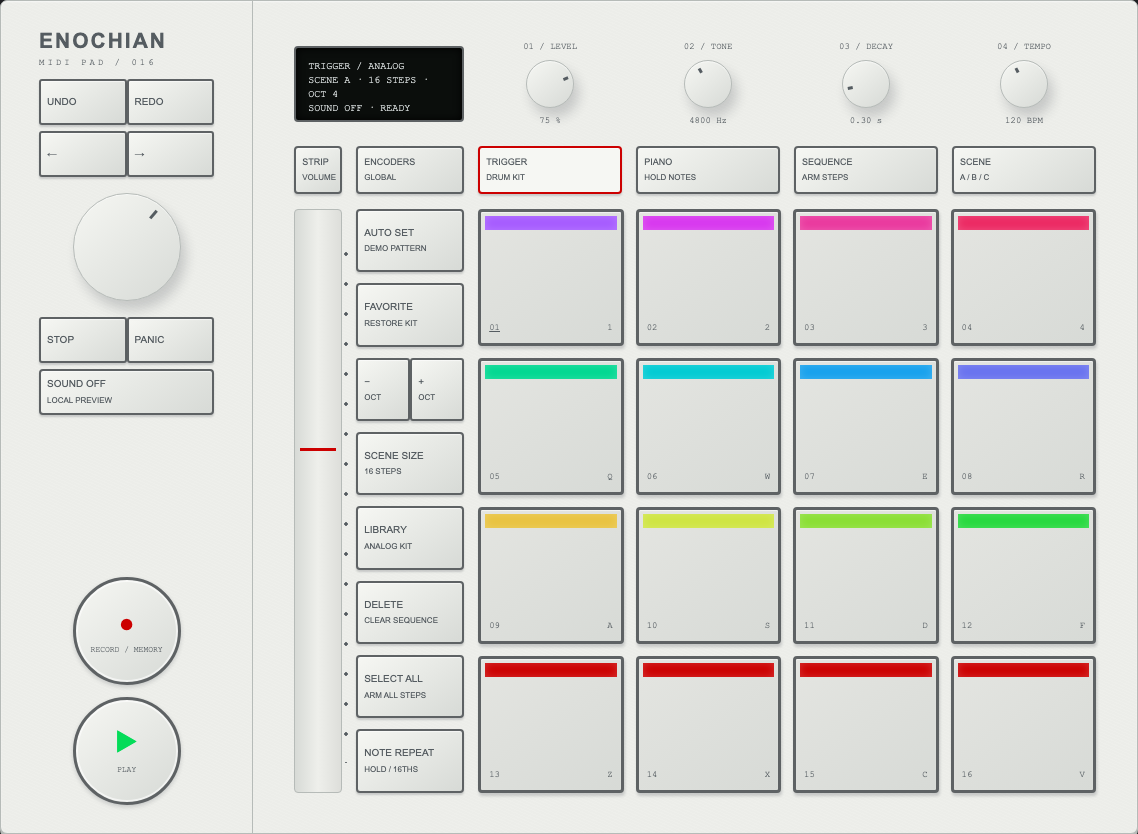Switch to Sequence Arm Steps mode

866,170
